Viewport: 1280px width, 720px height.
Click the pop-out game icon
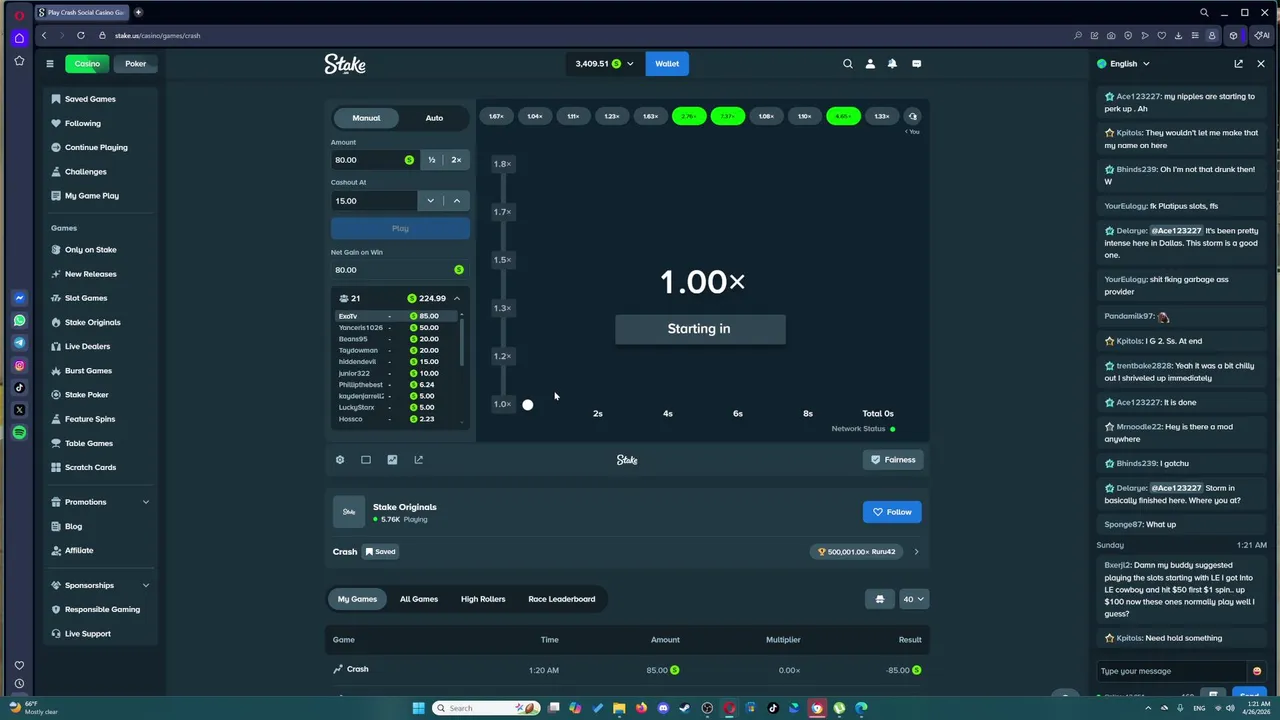pos(418,460)
